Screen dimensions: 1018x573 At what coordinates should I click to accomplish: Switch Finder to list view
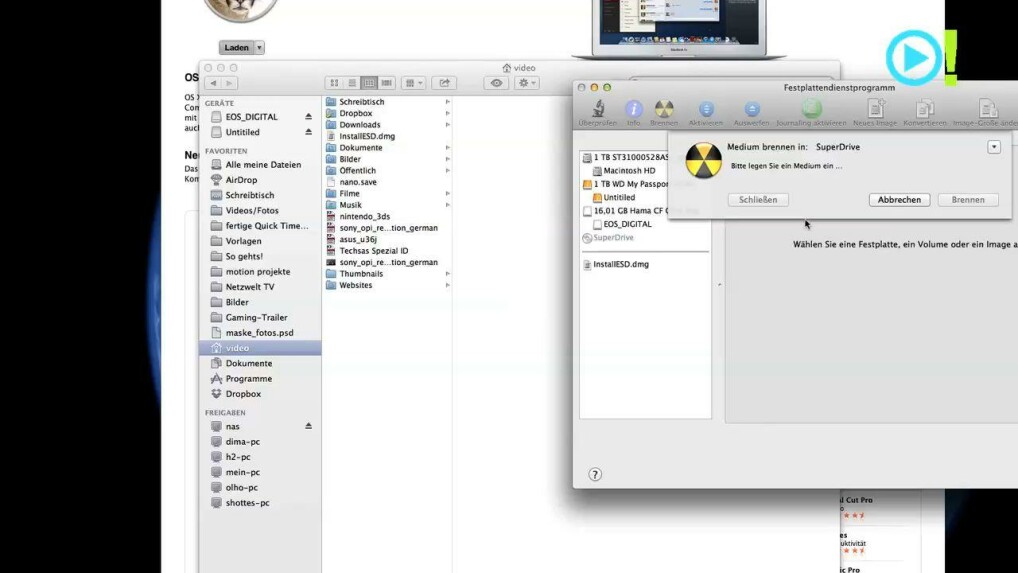tap(352, 83)
